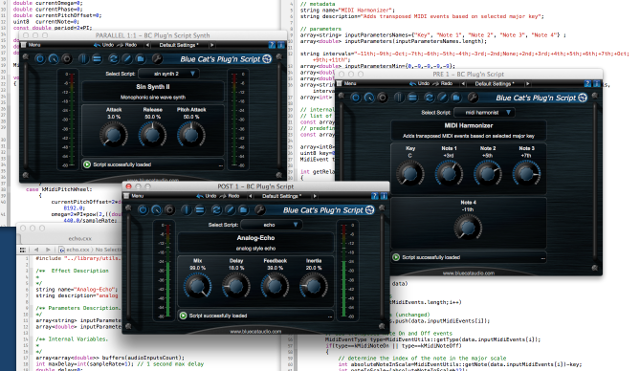Reload the script in PRE 1 window
This screenshot has width=640, height=371.
coord(429,98)
